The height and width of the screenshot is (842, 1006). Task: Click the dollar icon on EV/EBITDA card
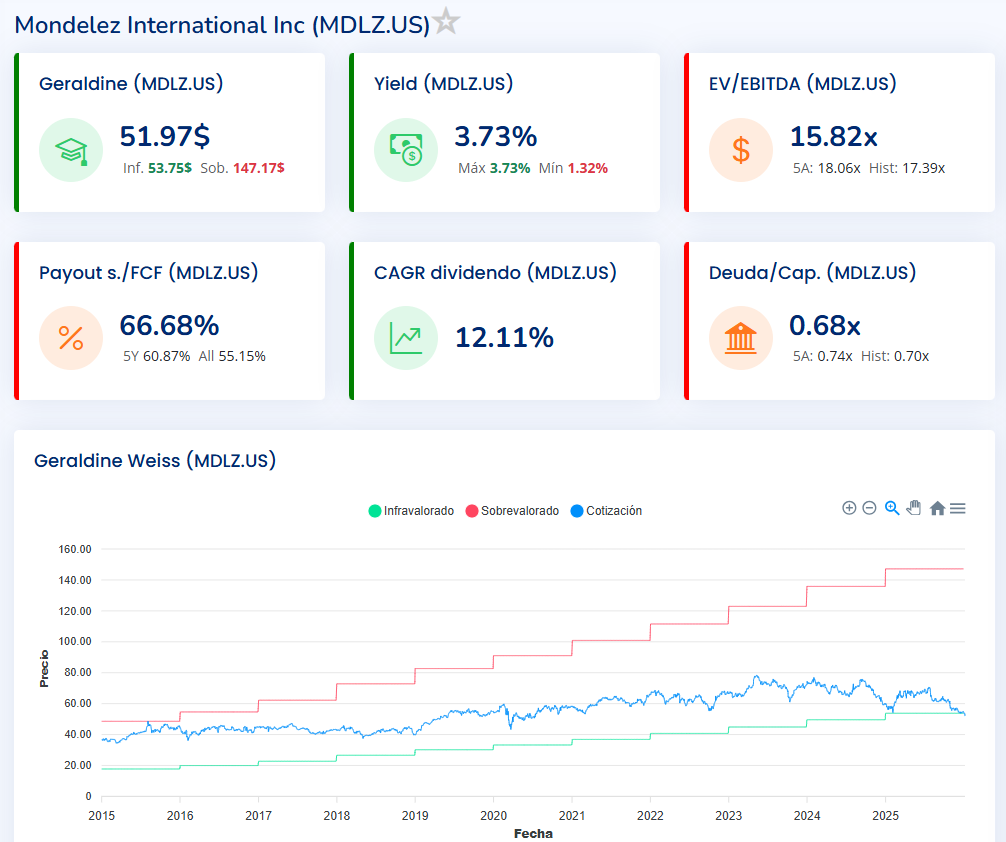(741, 150)
